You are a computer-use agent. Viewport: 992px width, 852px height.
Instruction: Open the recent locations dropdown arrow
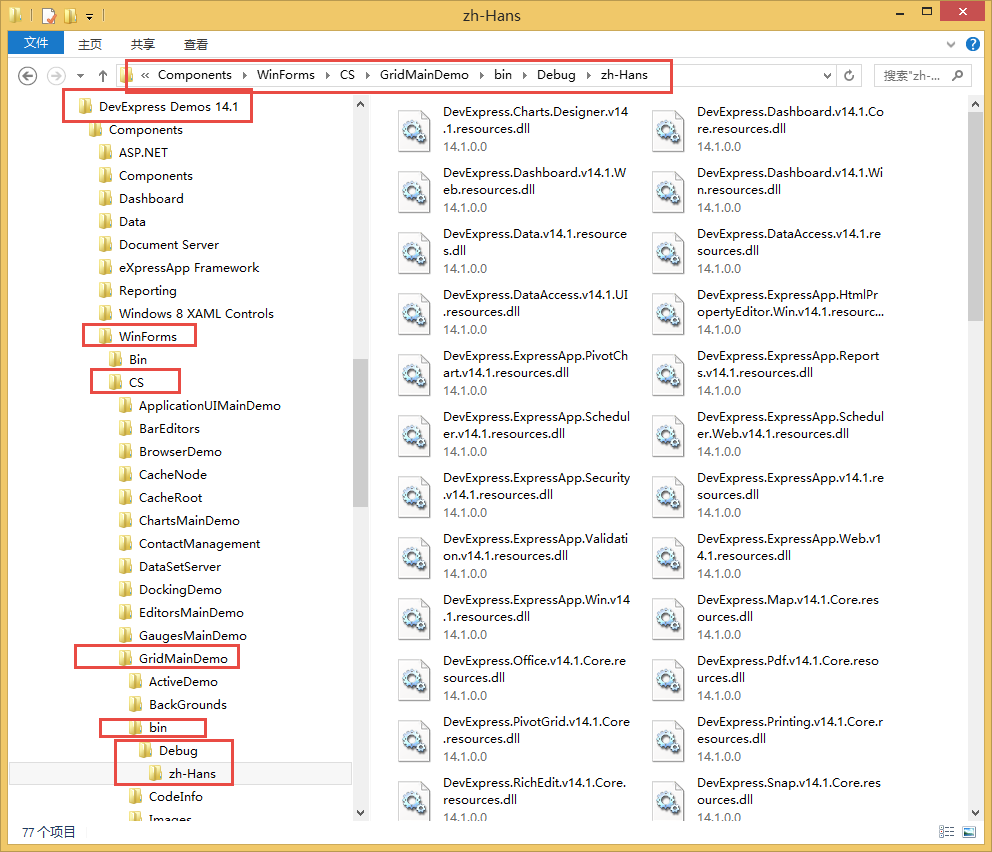(80, 76)
